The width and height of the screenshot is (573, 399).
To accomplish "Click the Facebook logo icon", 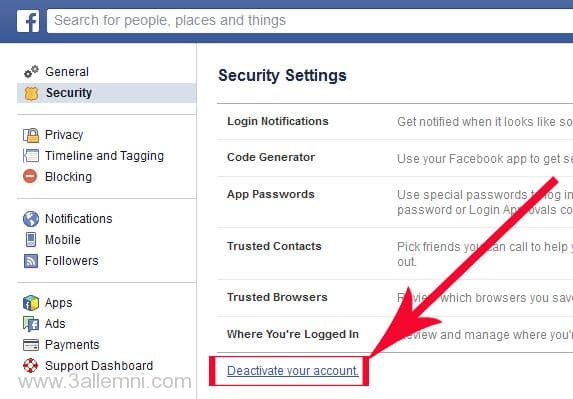I will (x=28, y=21).
